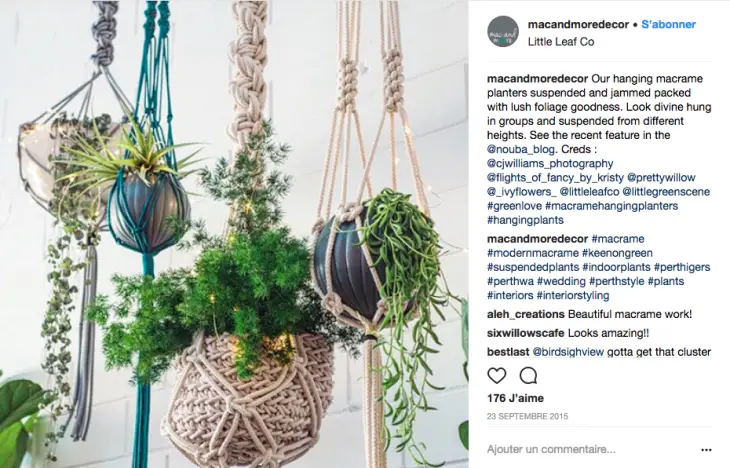Focus the Ajouter un commentaire field
The height and width of the screenshot is (468, 730).
pyautogui.click(x=590, y=449)
